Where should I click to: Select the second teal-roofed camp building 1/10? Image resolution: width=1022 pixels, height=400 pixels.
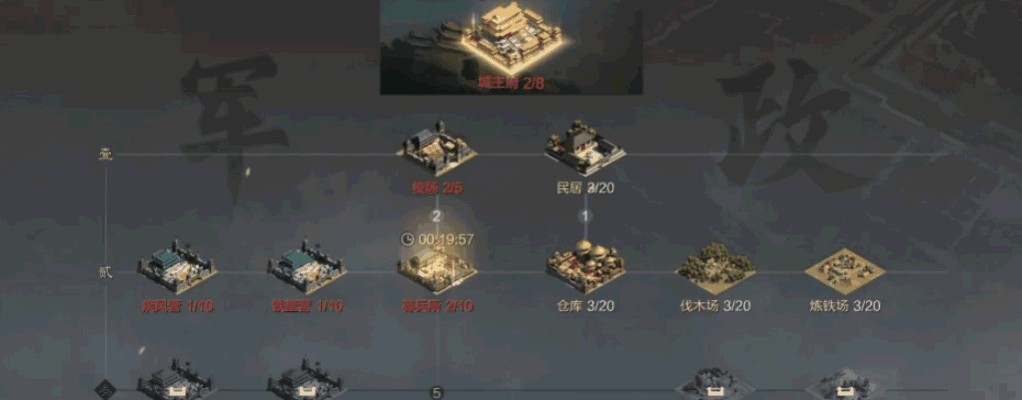coord(307,267)
